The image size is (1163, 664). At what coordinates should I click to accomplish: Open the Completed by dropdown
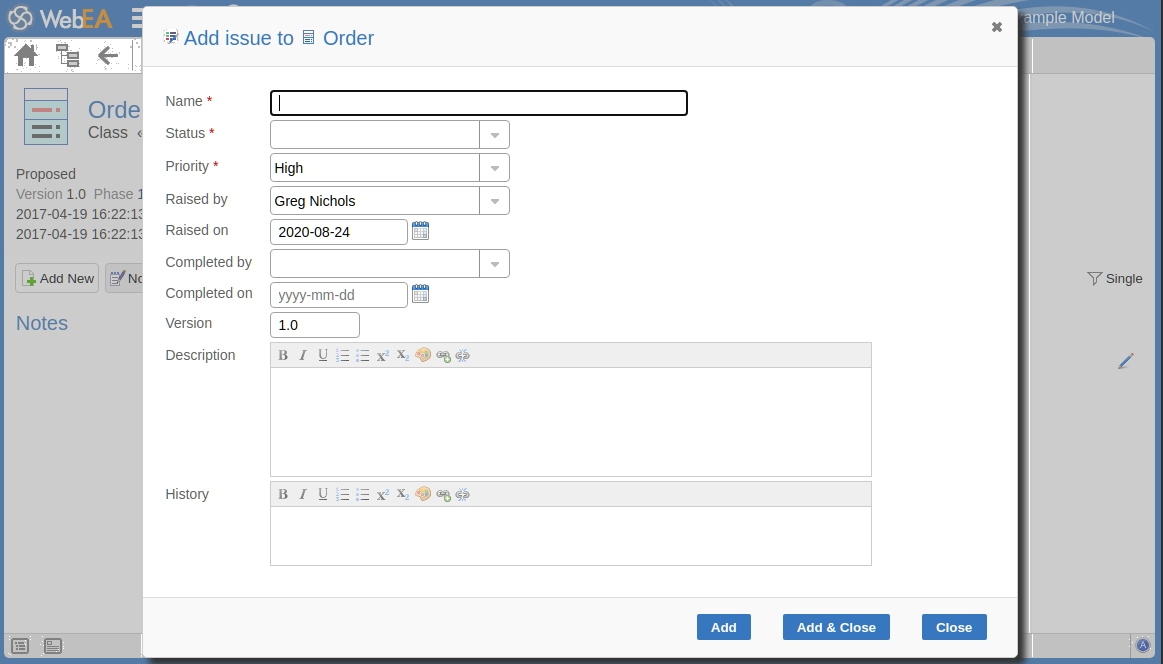click(494, 264)
